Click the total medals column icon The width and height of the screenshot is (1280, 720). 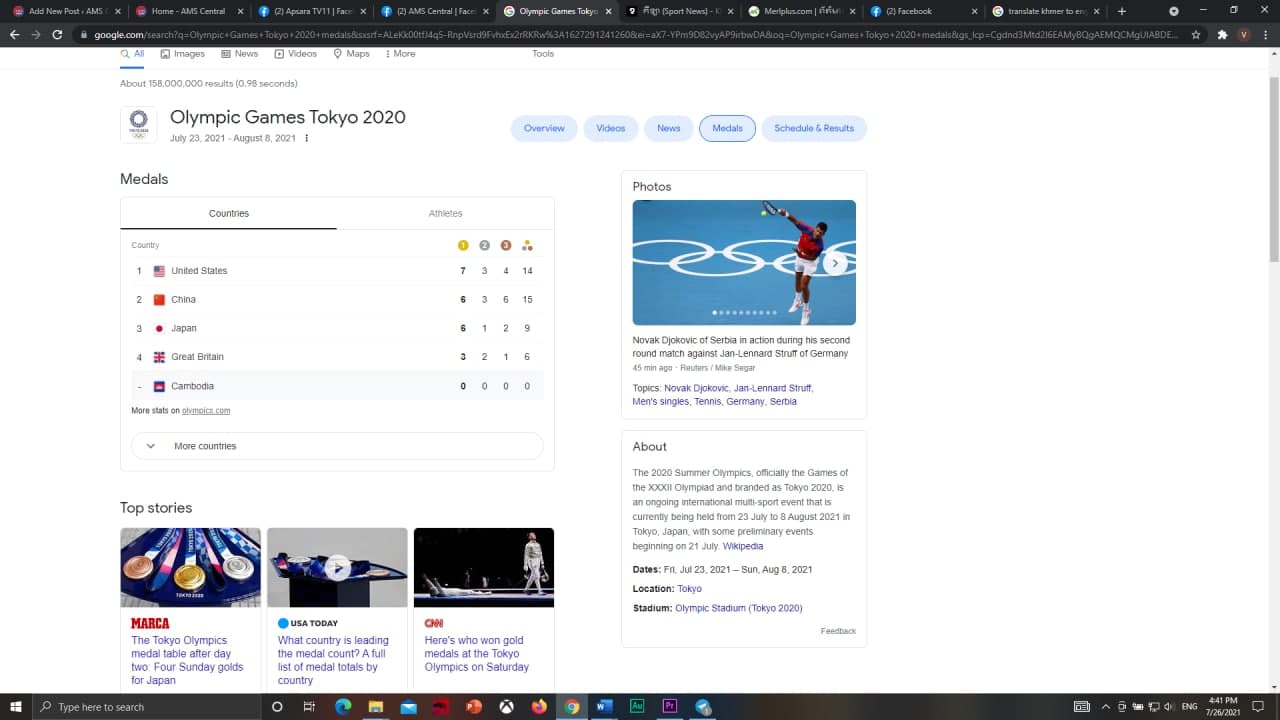(527, 245)
